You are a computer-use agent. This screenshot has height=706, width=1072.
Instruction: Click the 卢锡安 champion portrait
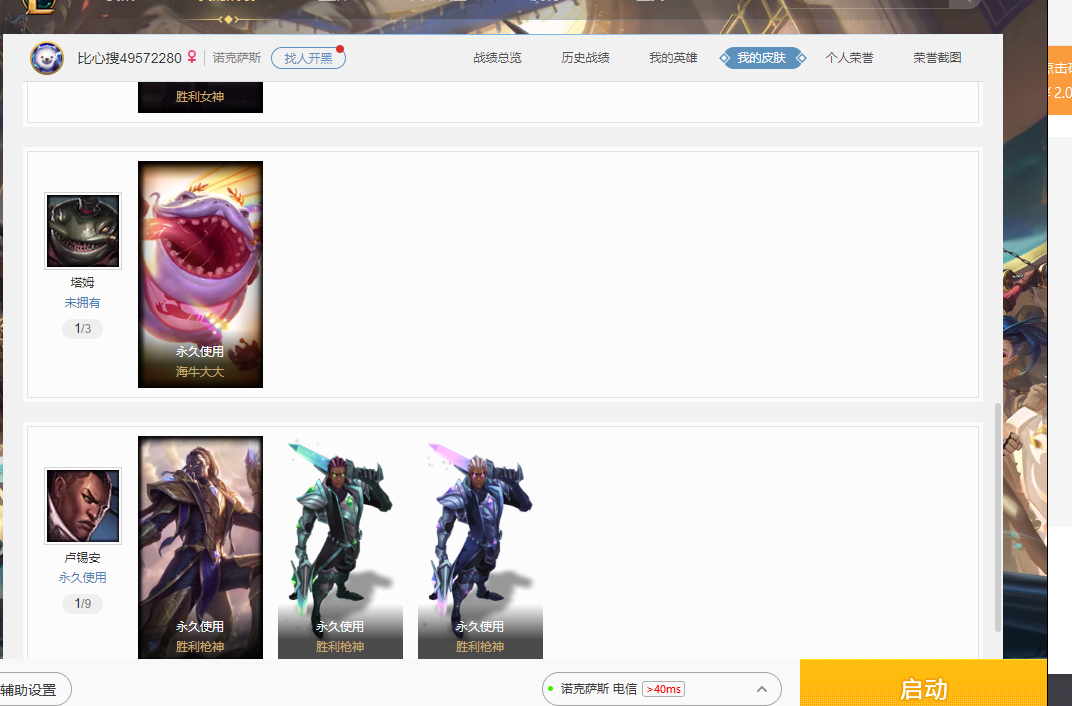pos(83,506)
